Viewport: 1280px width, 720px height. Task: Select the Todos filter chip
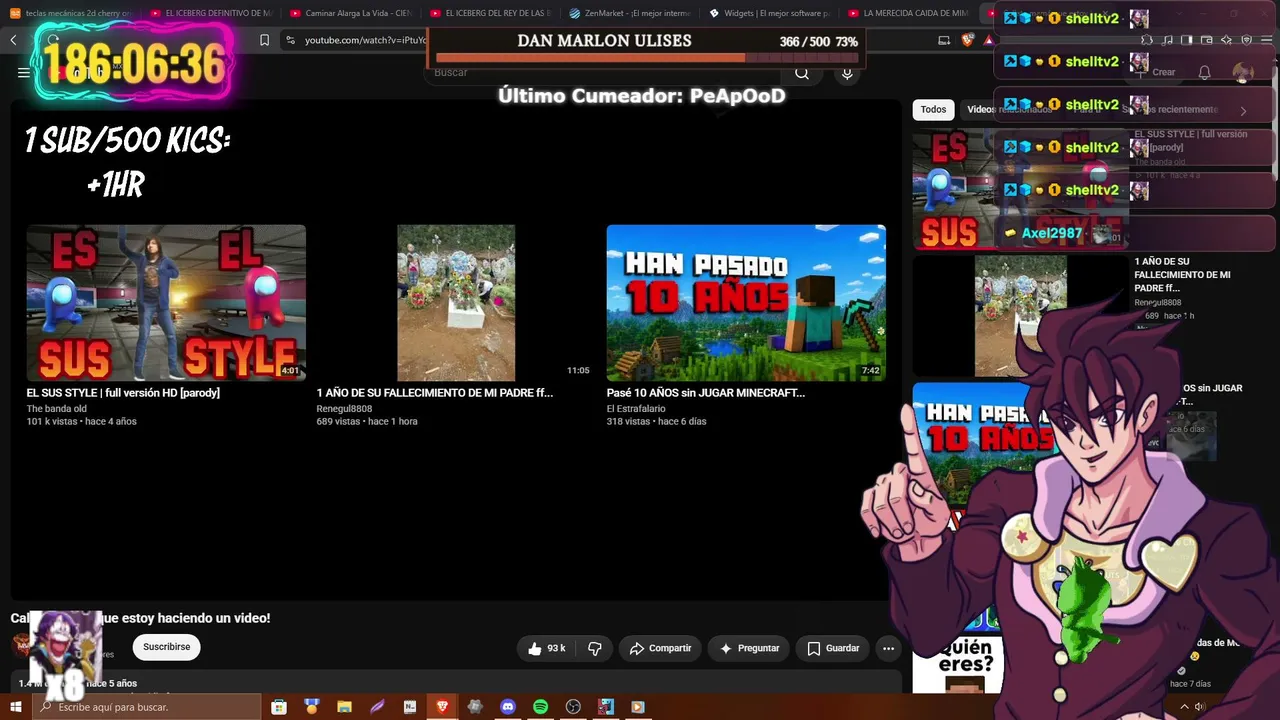click(x=933, y=110)
